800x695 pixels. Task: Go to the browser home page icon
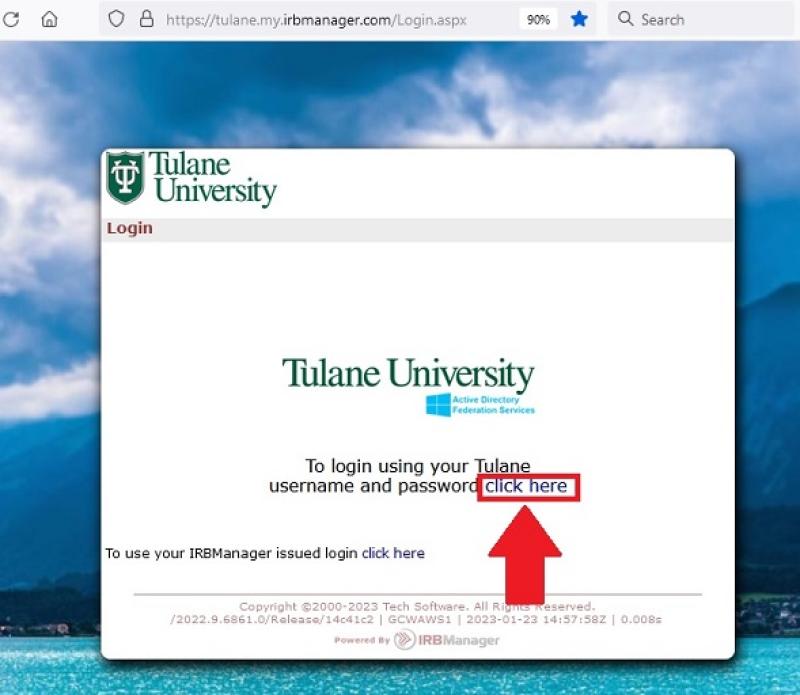coord(49,19)
